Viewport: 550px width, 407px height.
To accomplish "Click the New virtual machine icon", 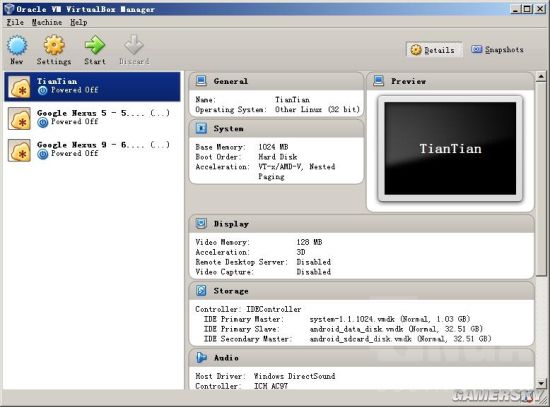I will click(17, 46).
